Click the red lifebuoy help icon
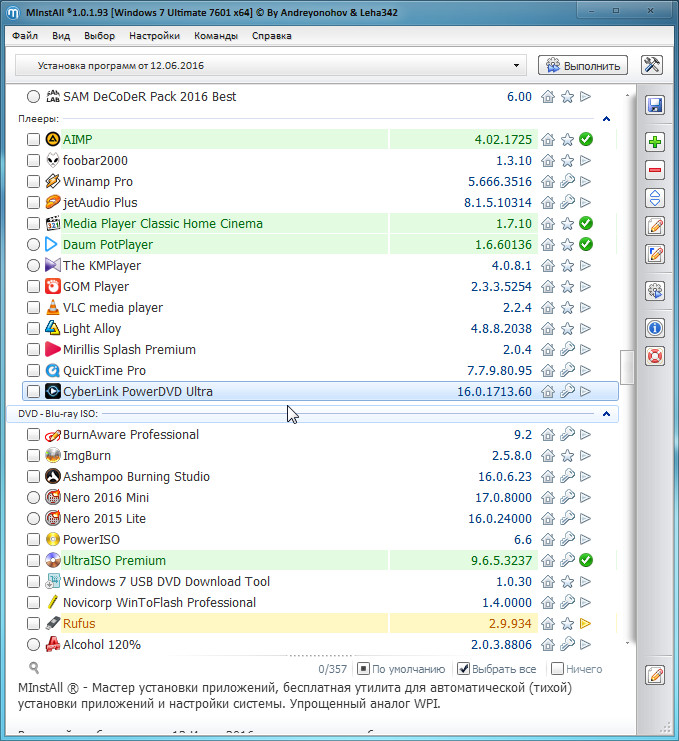This screenshot has width=679, height=741. pos(655,356)
